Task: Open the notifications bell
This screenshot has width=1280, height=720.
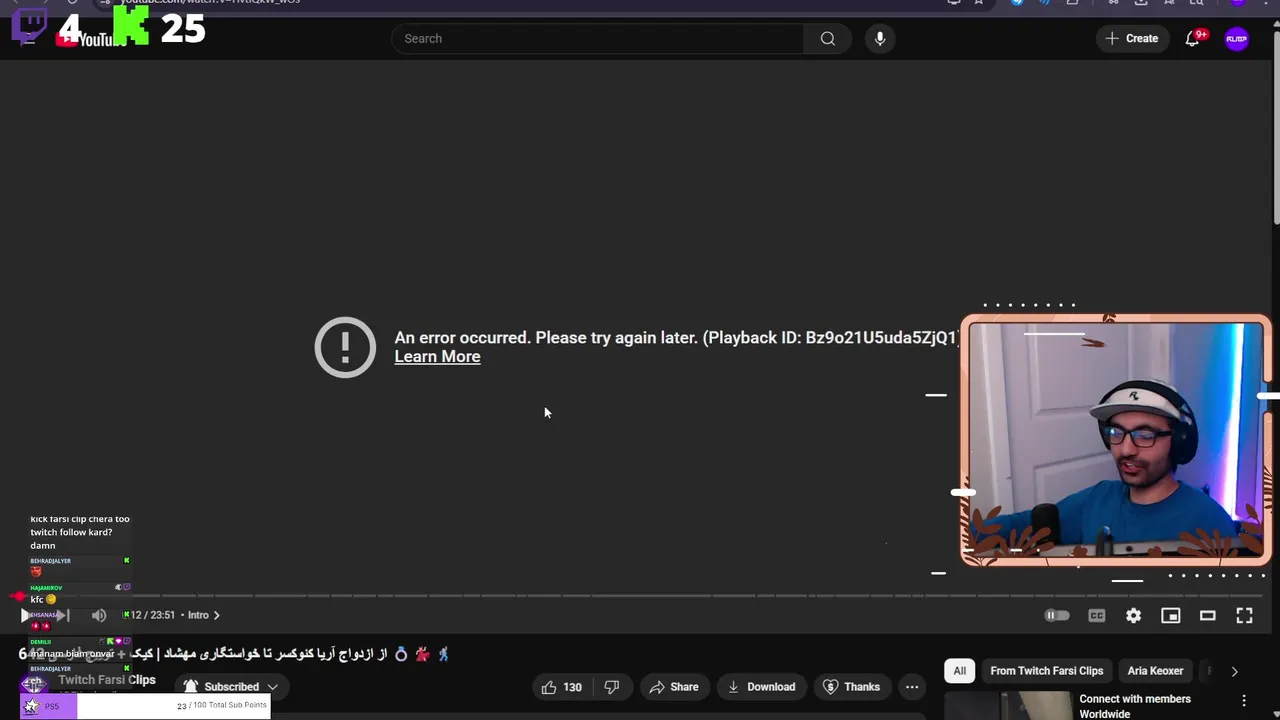Action: [x=1192, y=39]
